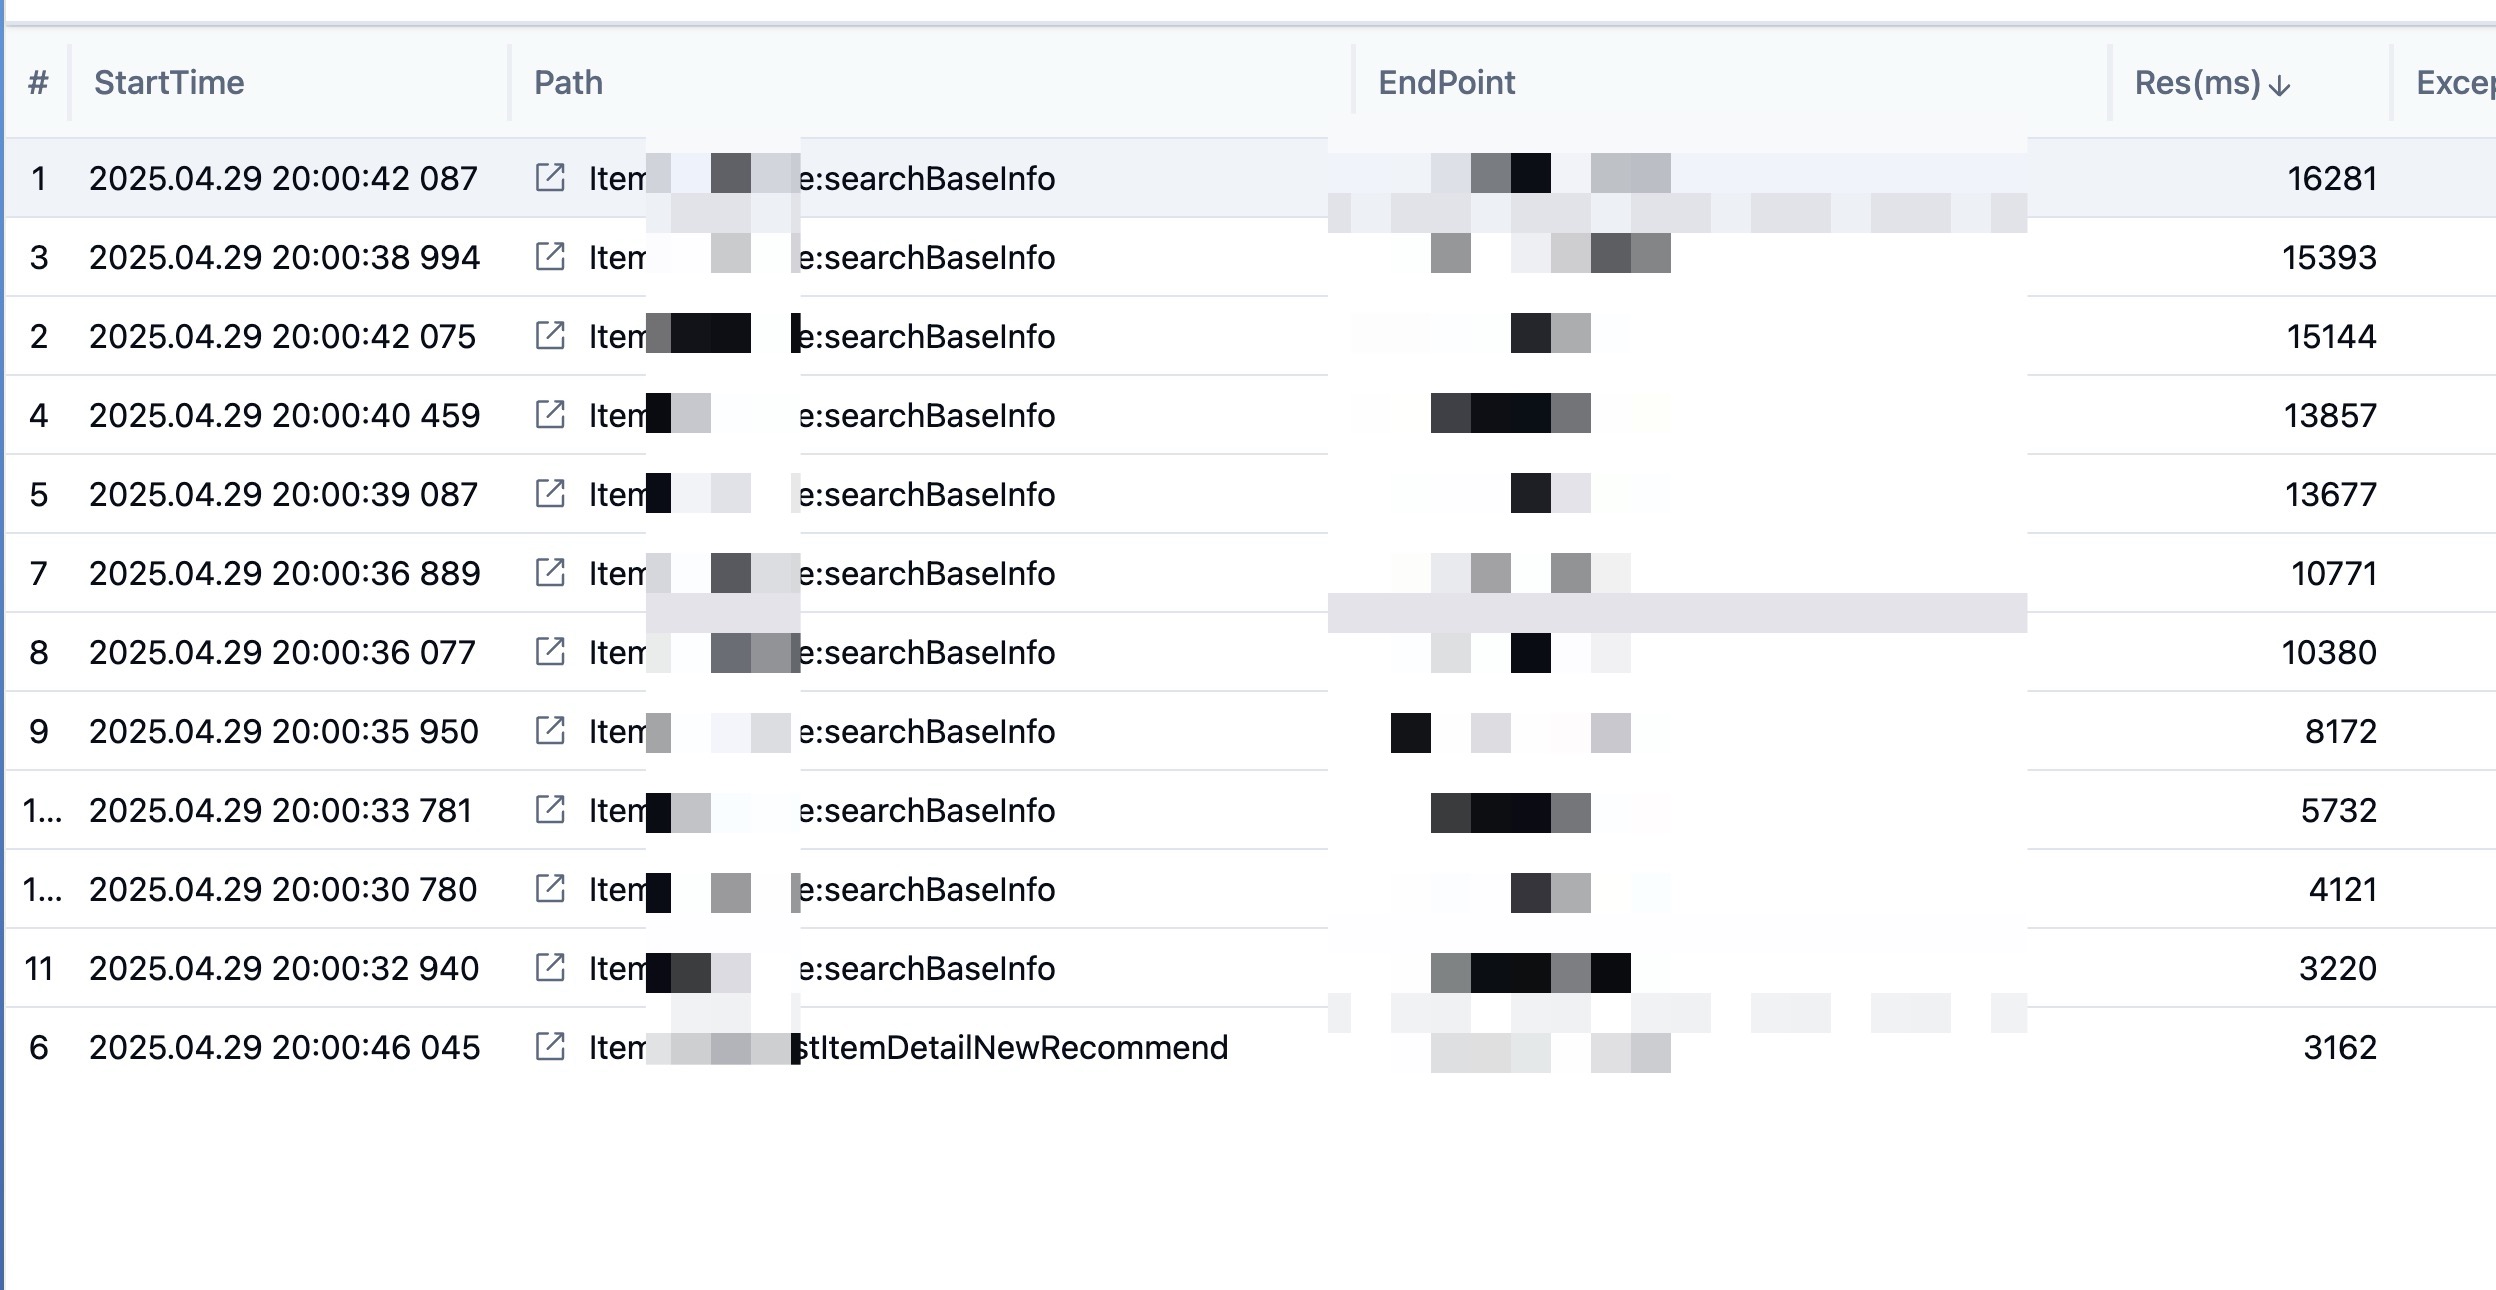This screenshot has height=1290, width=2496.
Task: Open external link icon for 3220 ms row
Action: pyautogui.click(x=550, y=968)
